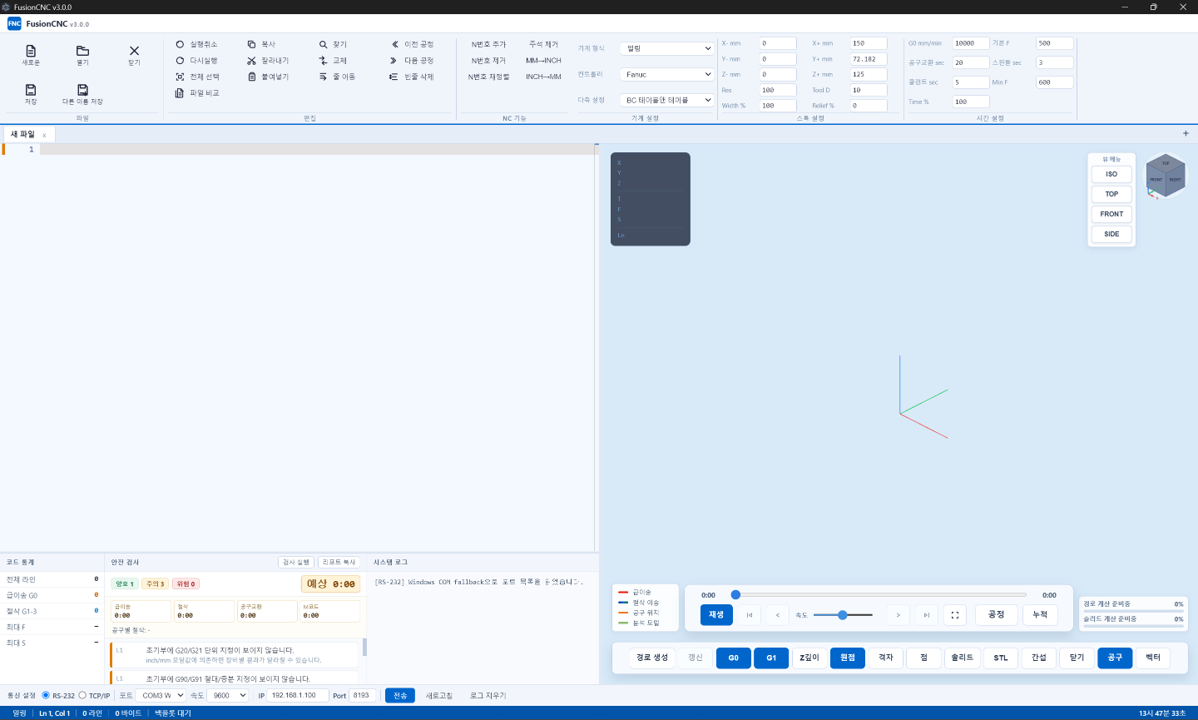
Task: Cut using the 잘라내기 scissors icon
Action: tap(251, 60)
